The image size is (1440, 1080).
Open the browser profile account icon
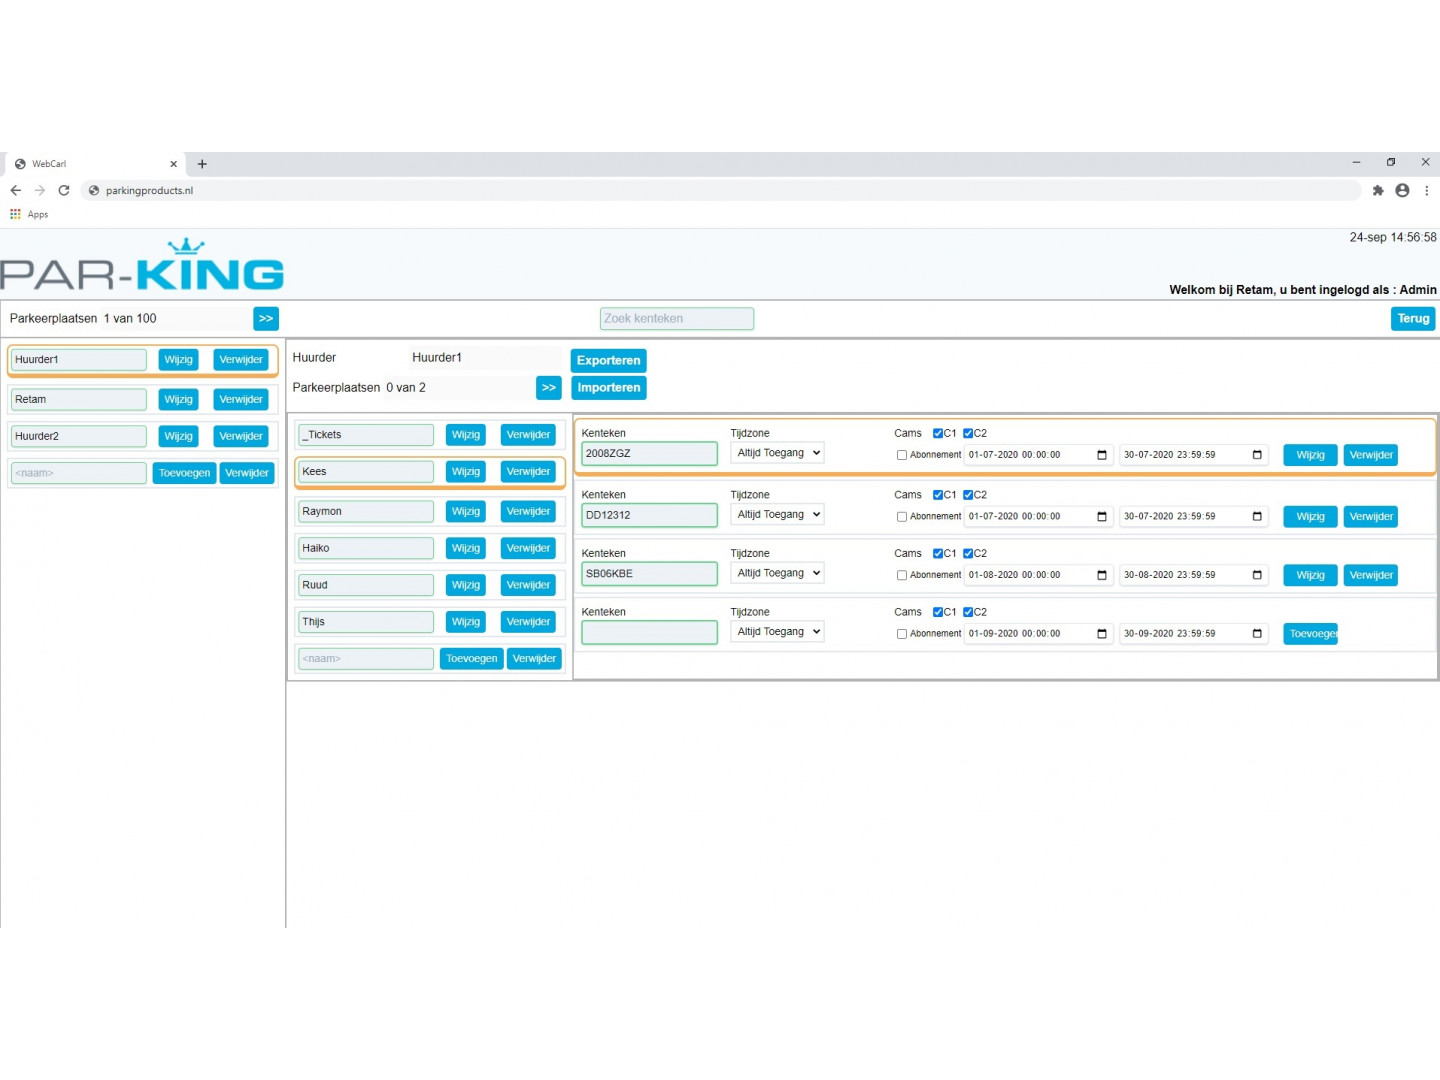tap(1402, 190)
